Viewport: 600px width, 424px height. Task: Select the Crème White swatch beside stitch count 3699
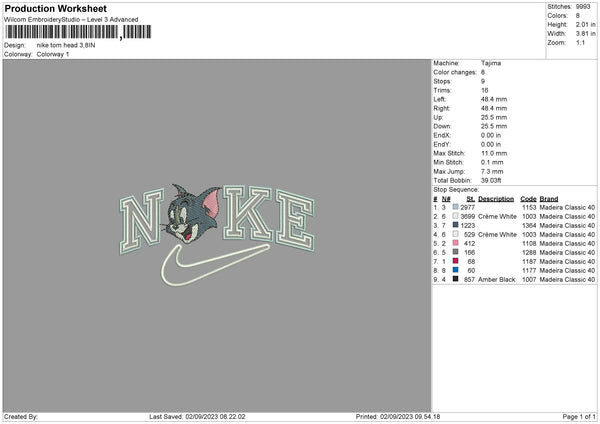tap(455, 216)
